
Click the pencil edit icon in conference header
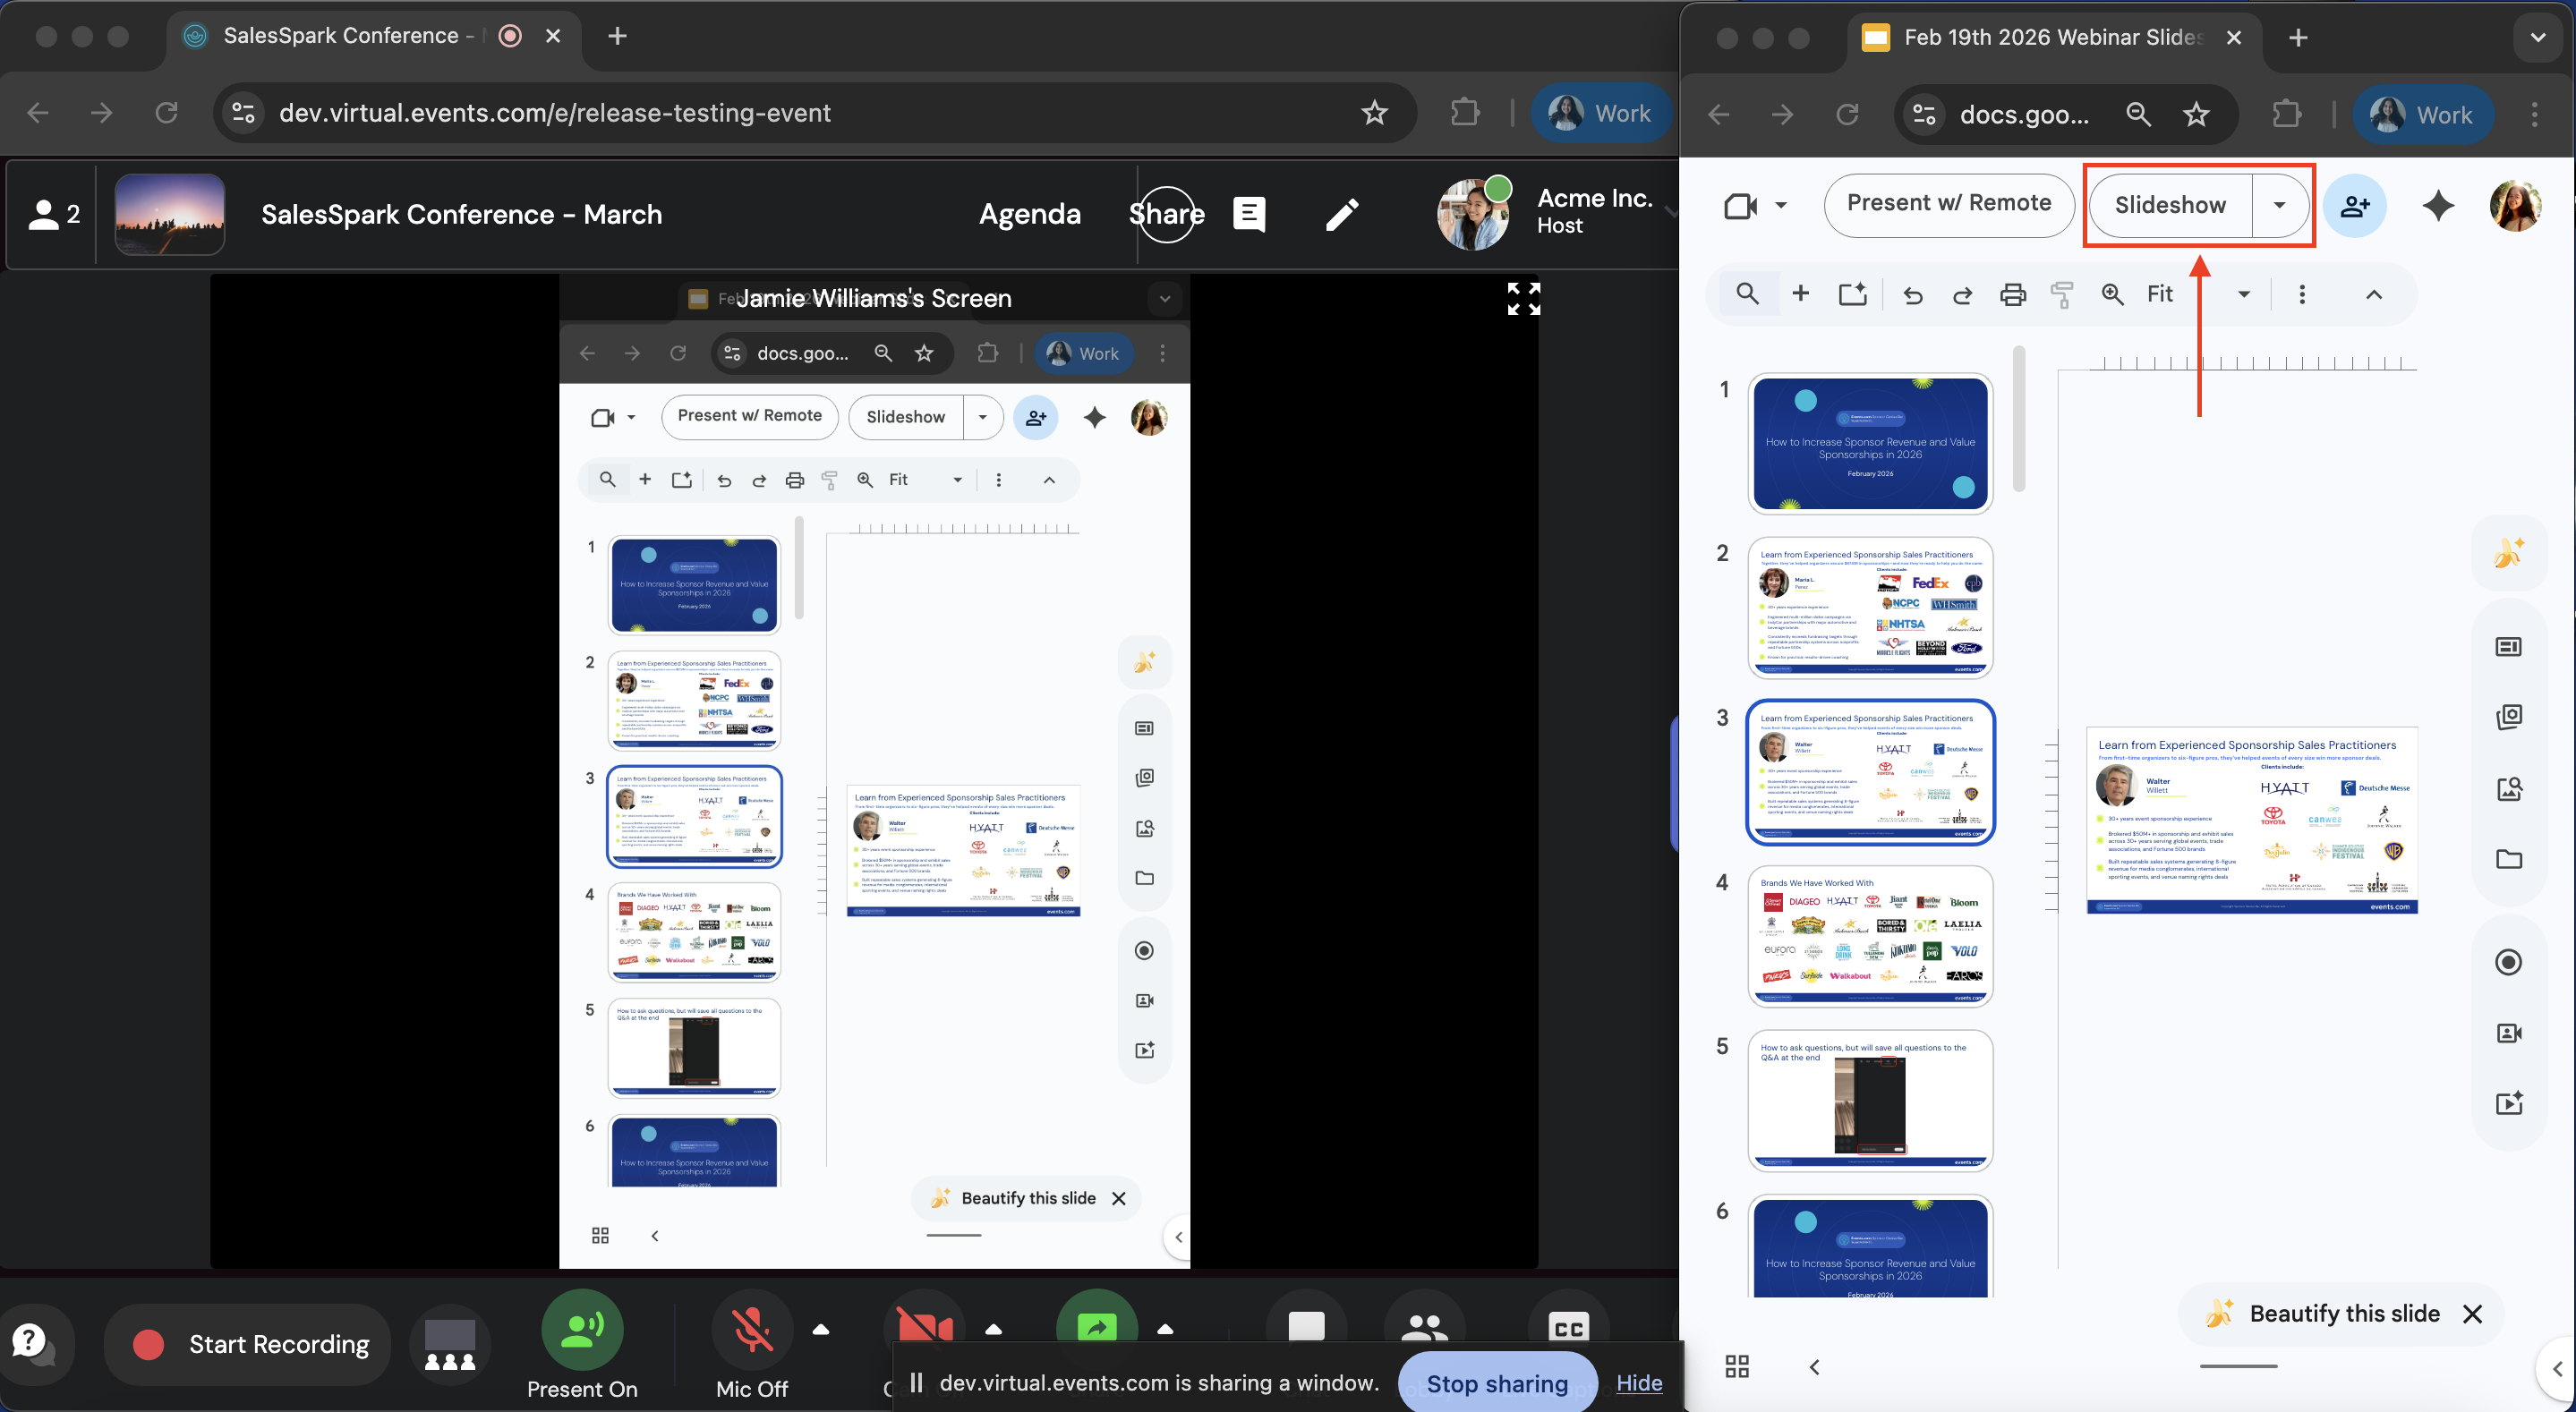pyautogui.click(x=1341, y=214)
